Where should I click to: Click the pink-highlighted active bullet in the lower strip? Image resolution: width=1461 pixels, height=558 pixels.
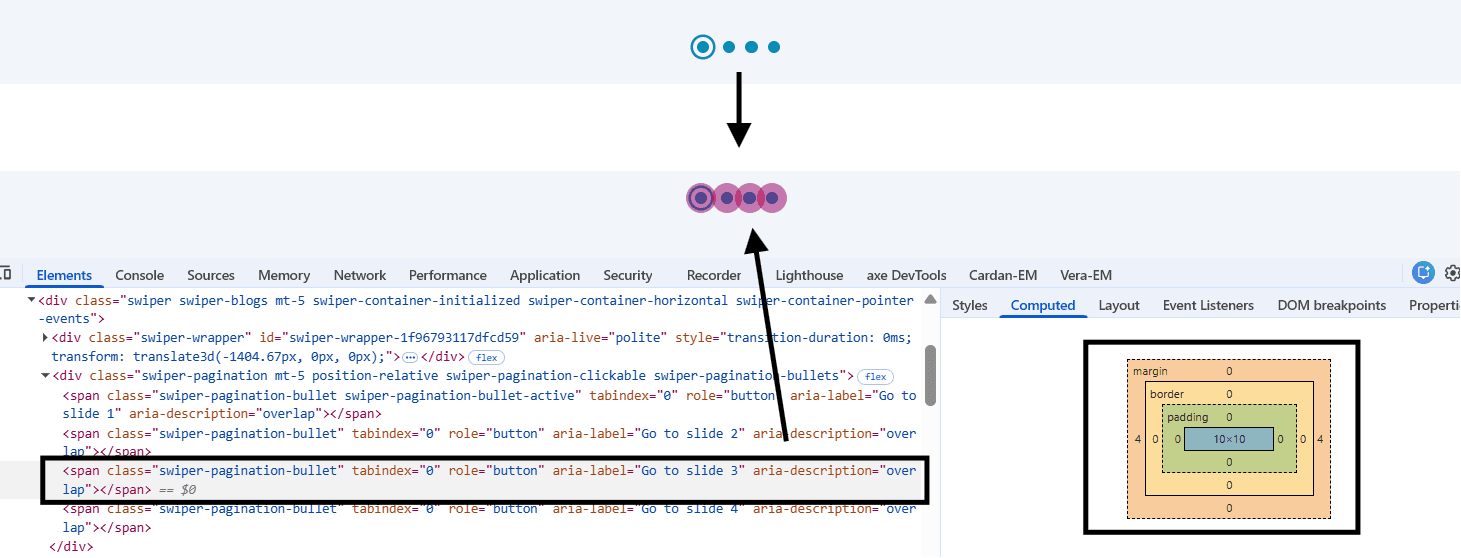[701, 198]
